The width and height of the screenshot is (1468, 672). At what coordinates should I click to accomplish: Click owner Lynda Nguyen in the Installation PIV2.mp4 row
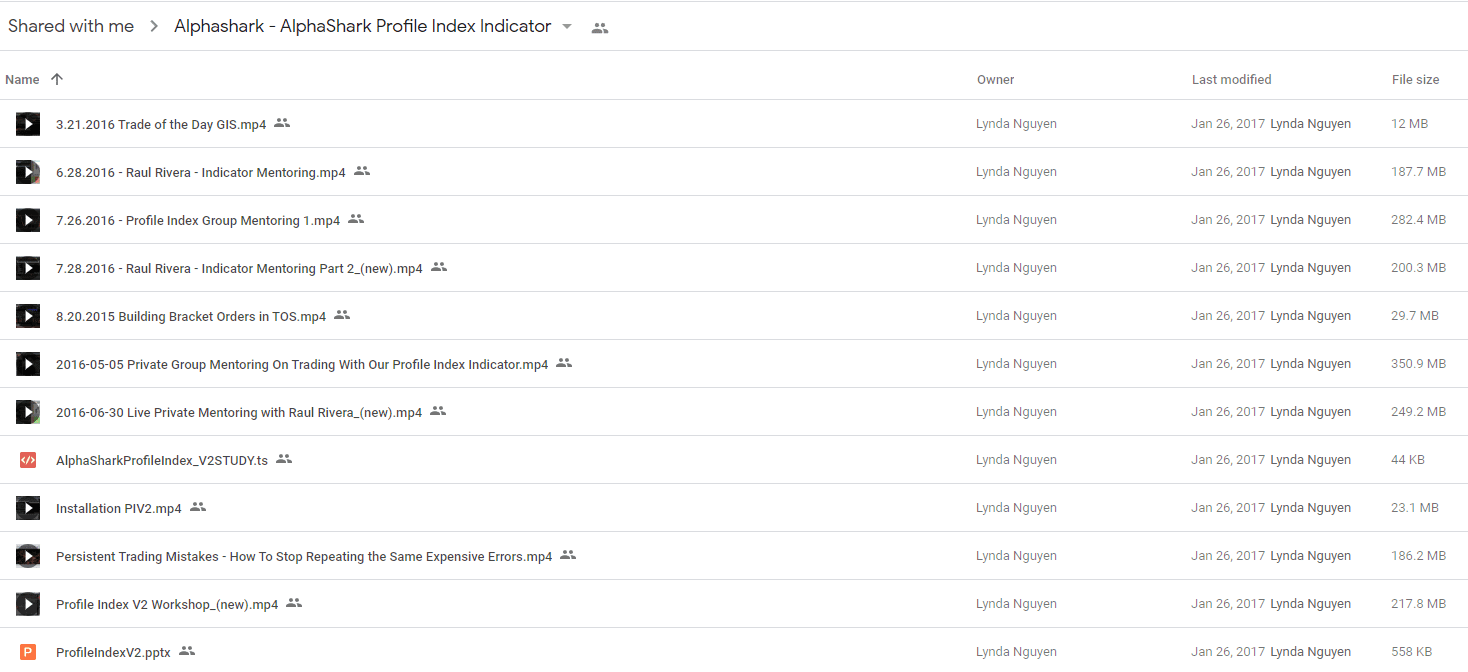click(x=1016, y=508)
